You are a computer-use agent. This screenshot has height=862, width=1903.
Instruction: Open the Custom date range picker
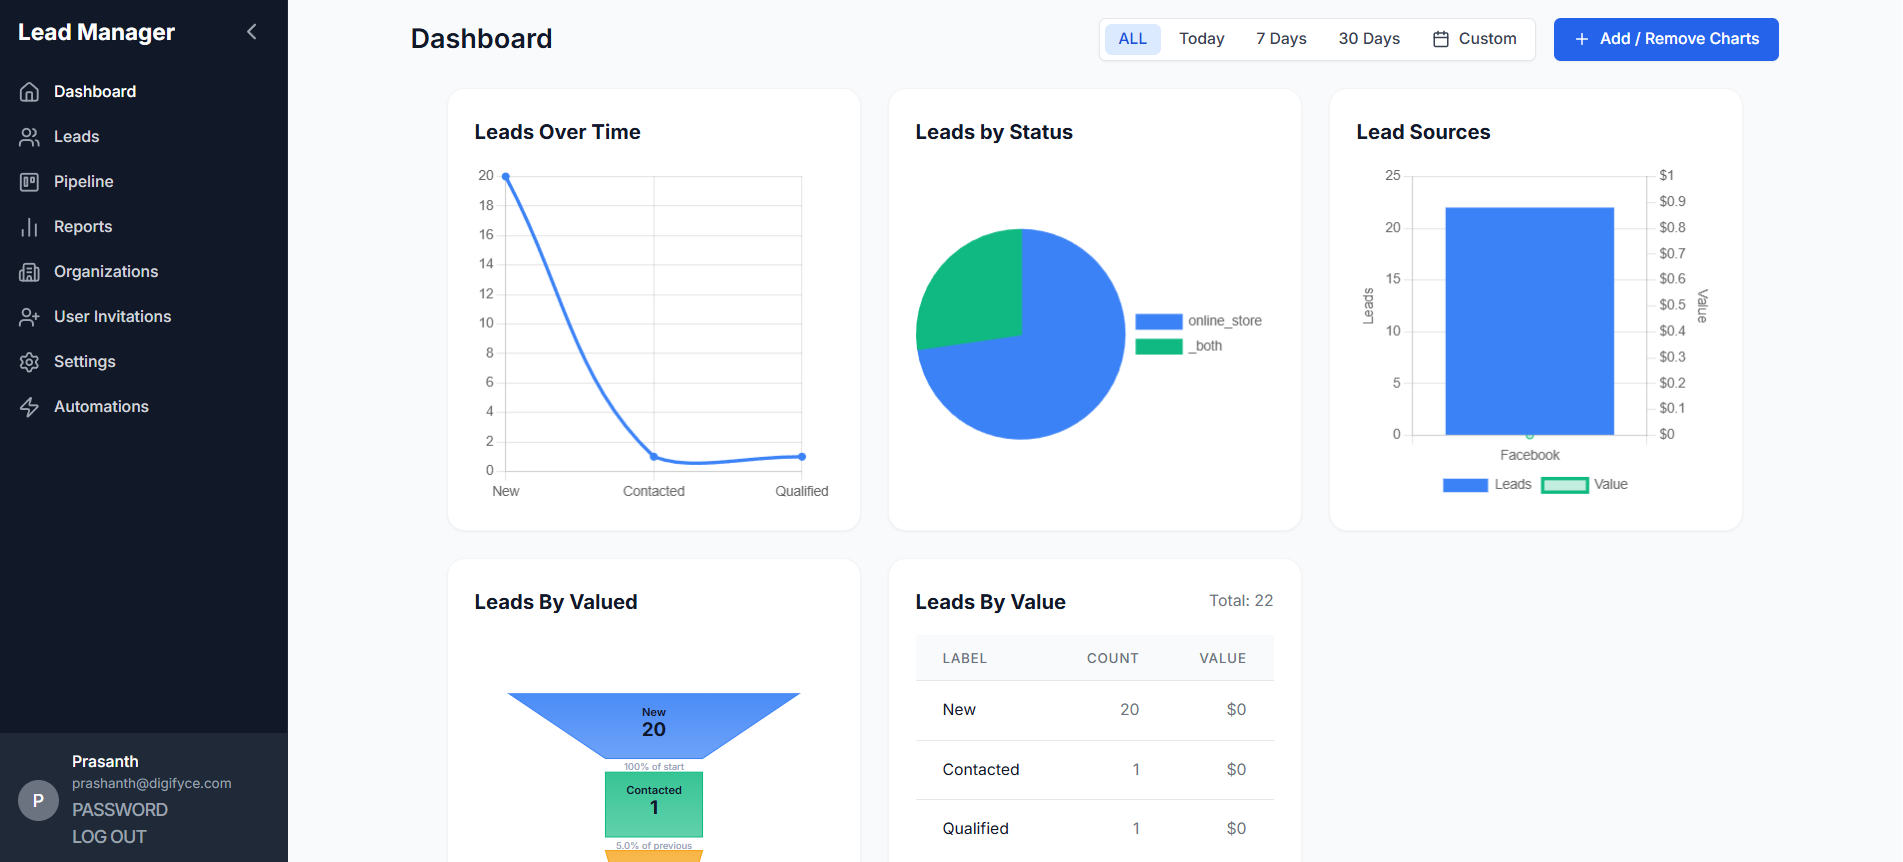(x=1475, y=39)
